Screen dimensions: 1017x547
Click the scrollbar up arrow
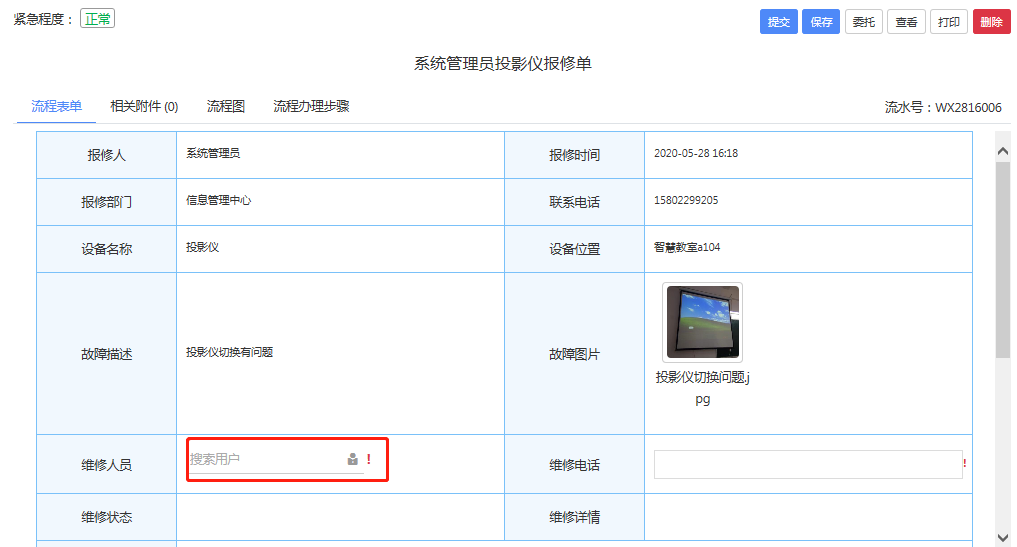pos(1003,151)
